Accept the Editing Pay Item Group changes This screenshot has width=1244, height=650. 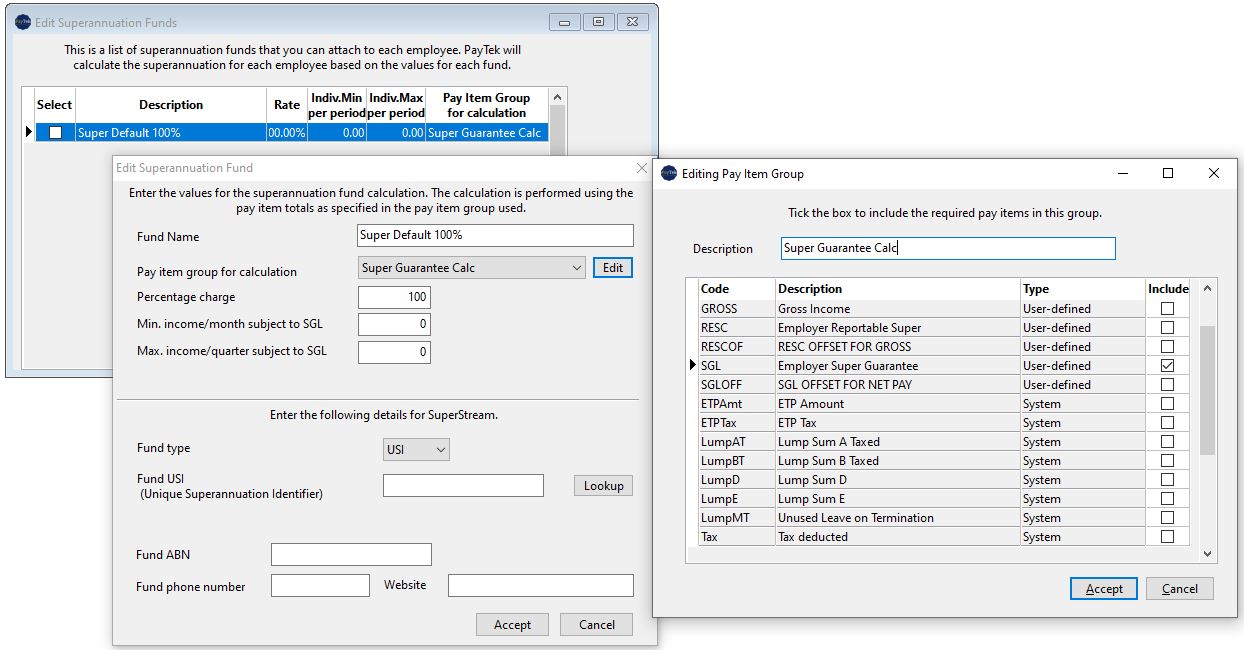1104,589
